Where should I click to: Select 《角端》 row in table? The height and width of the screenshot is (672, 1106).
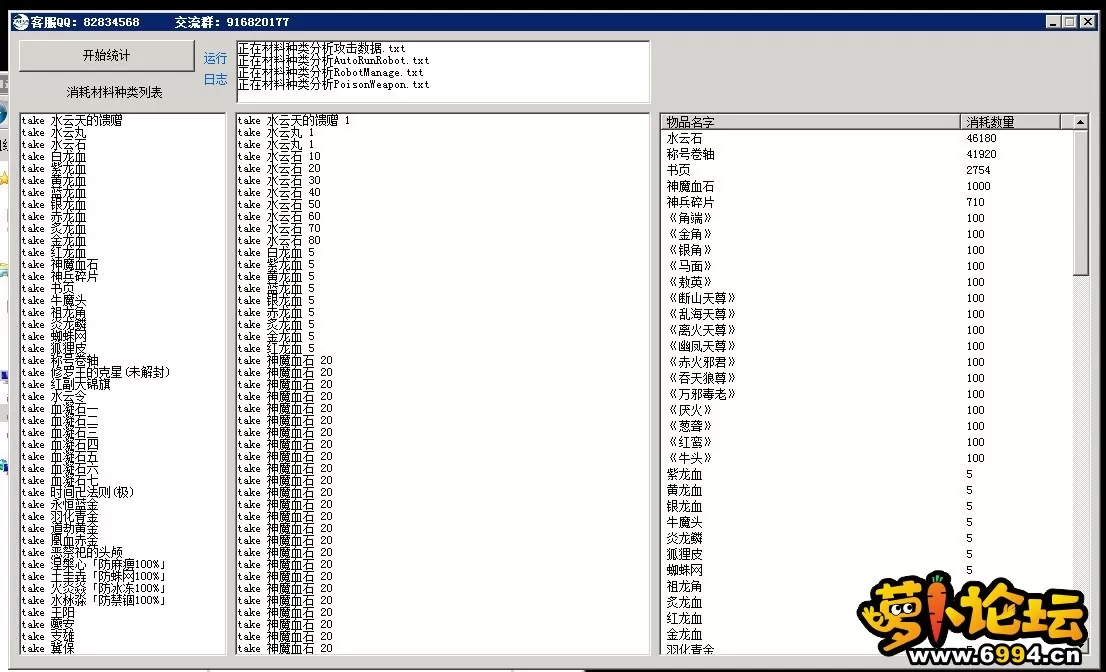click(x=868, y=218)
